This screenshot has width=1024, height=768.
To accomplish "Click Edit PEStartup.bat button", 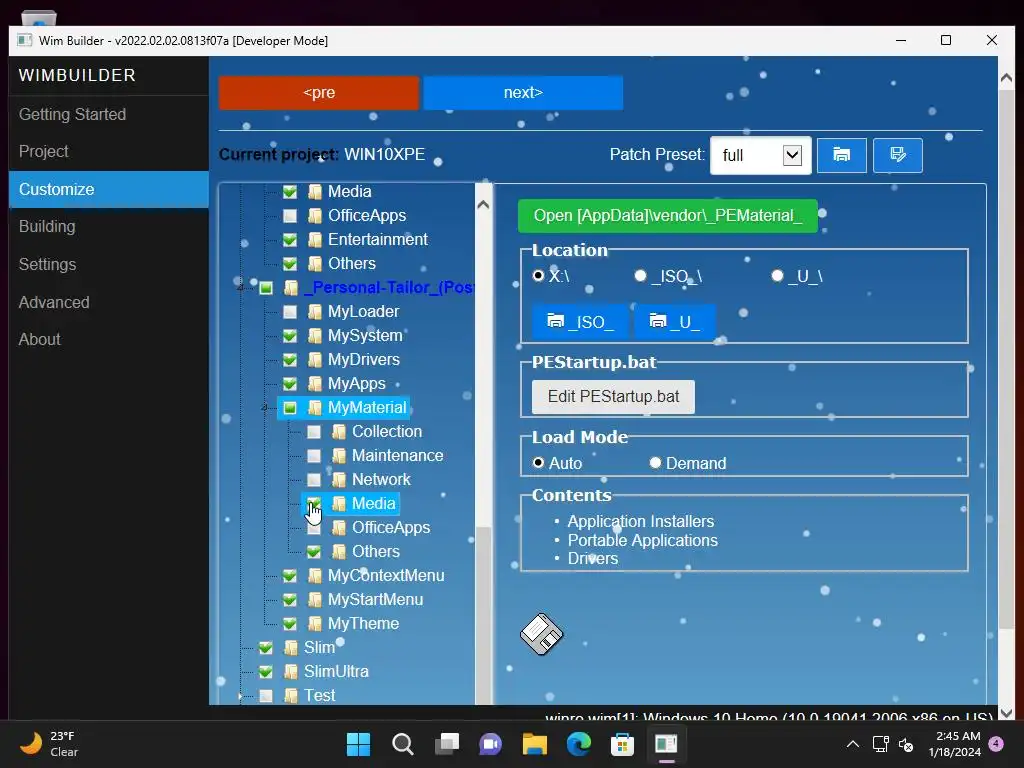I will pyautogui.click(x=613, y=396).
